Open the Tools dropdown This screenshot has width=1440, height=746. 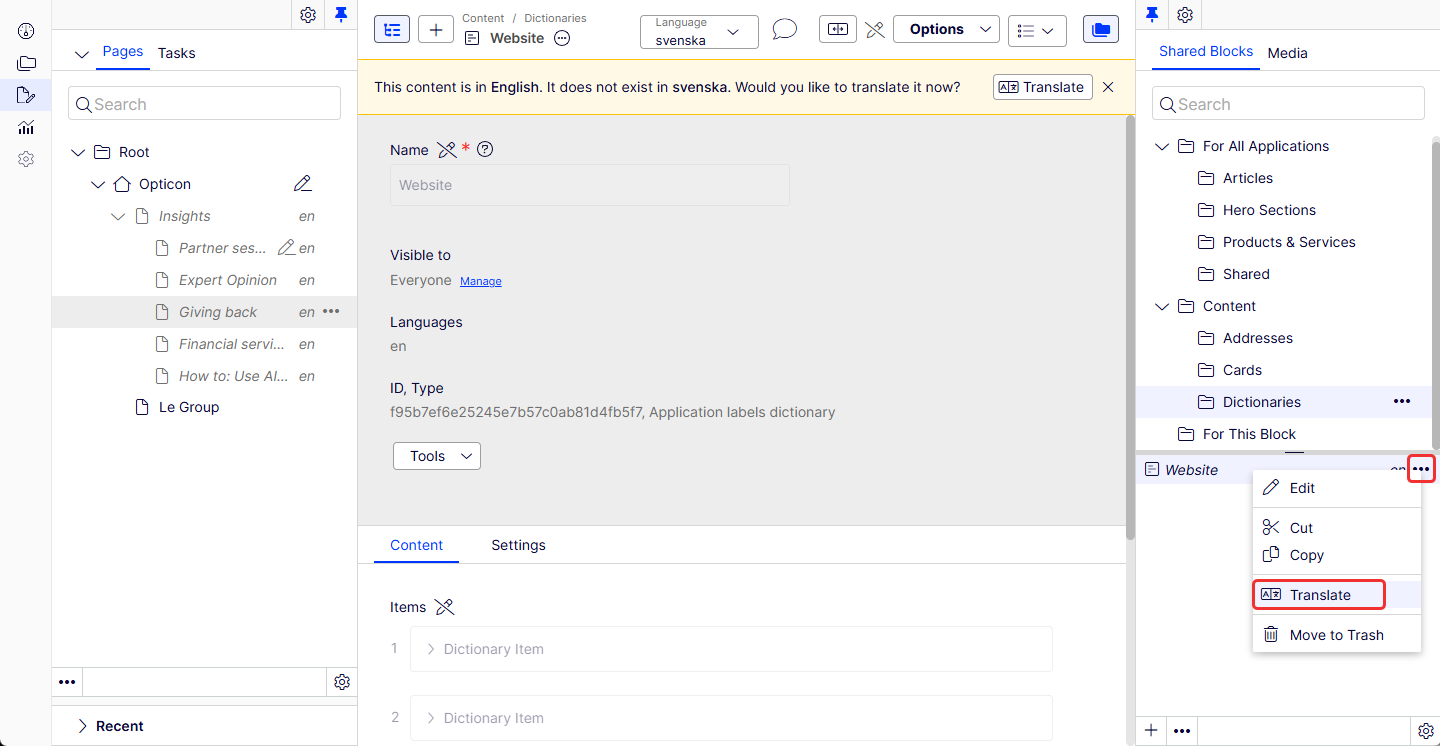tap(437, 456)
